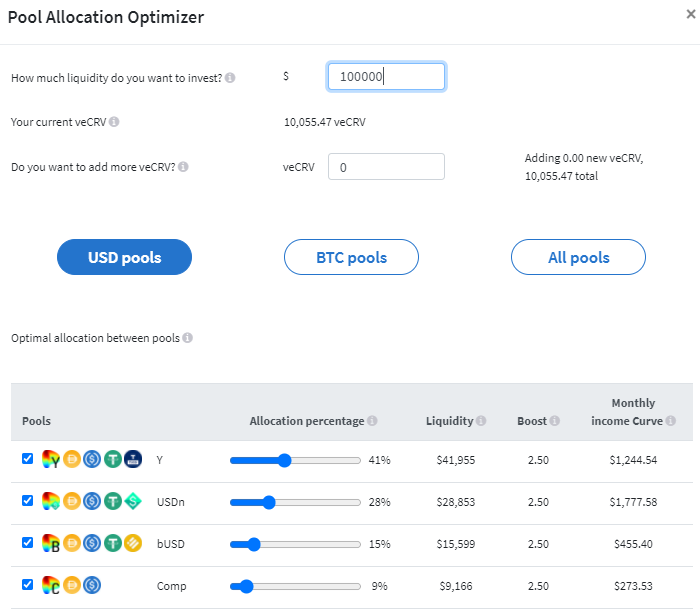
Task: Click TUSD coin icon in Y row
Action: (x=133, y=459)
